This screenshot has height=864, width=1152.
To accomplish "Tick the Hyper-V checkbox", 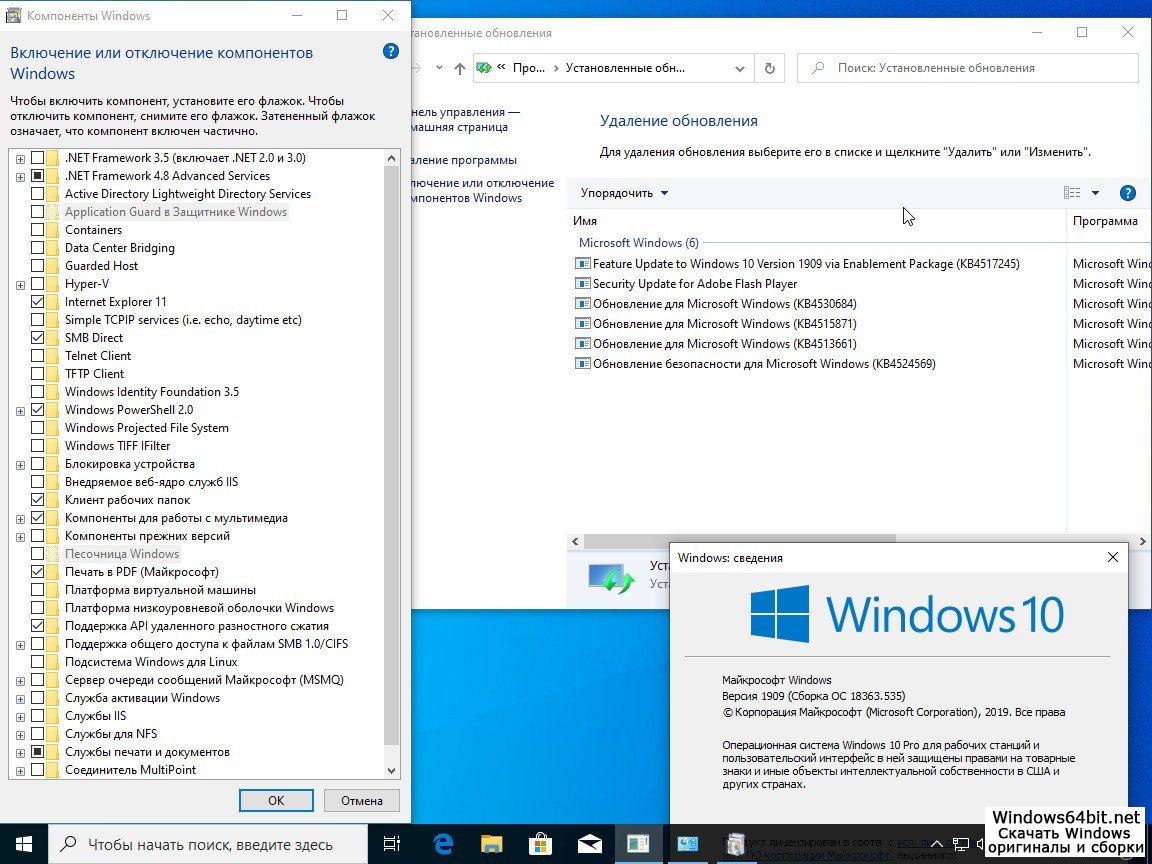I will point(38,284).
